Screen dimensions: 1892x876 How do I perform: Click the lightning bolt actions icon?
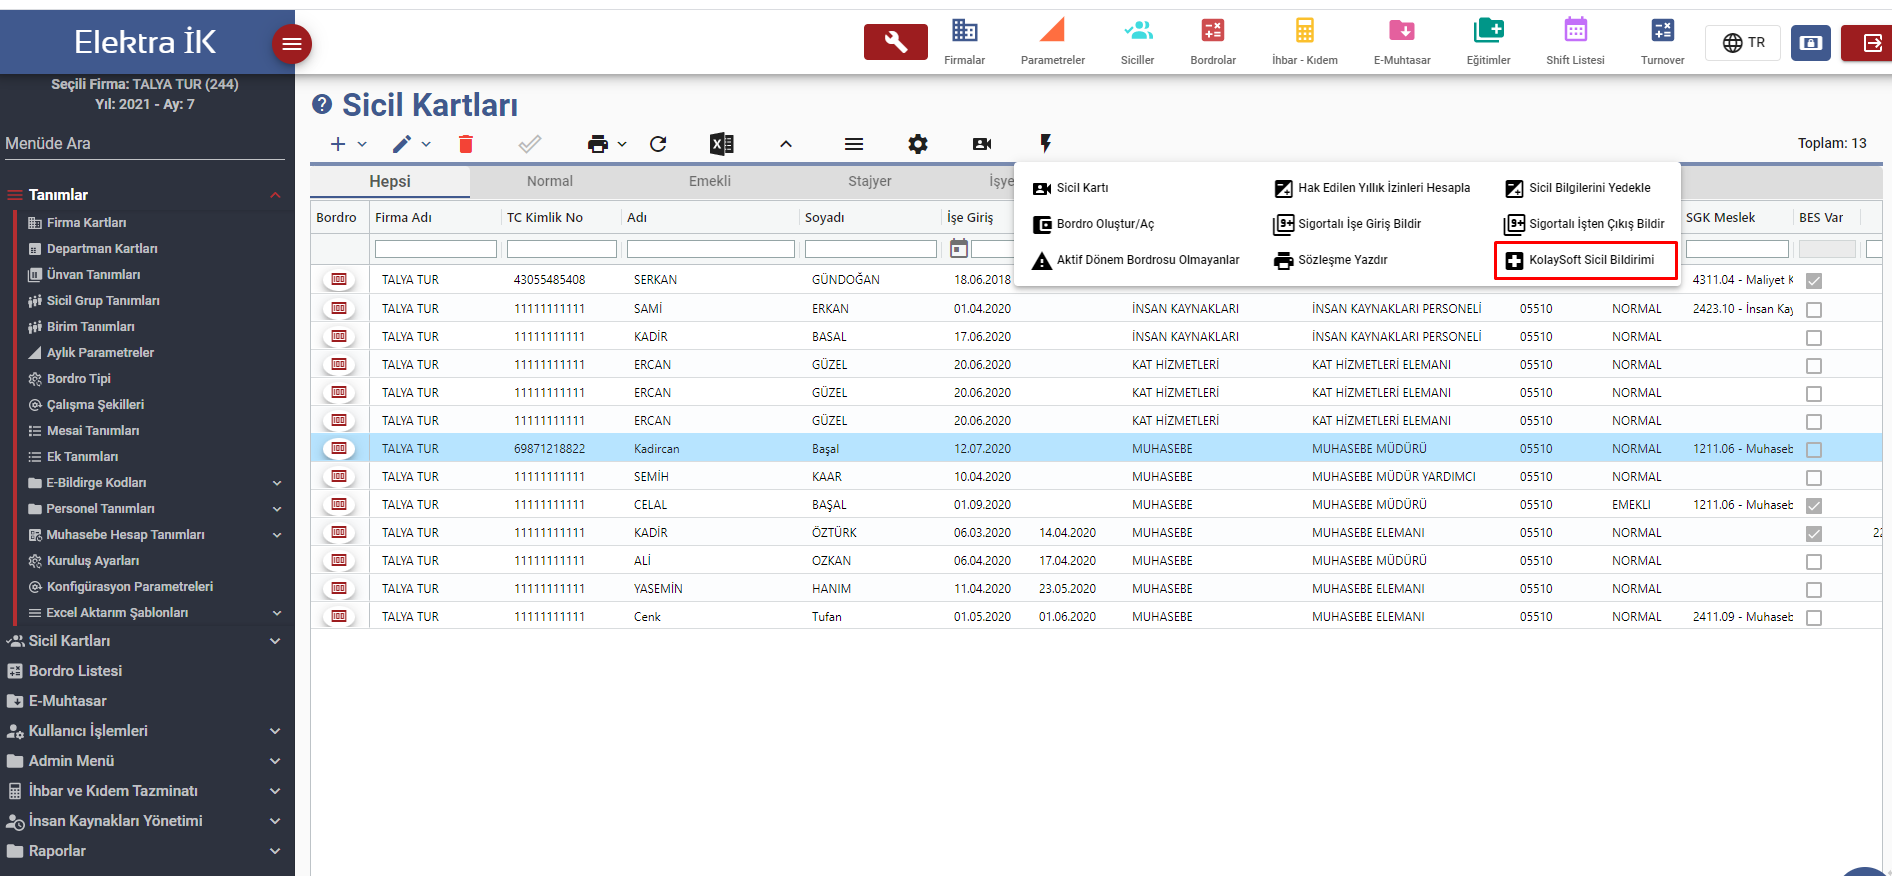coord(1046,144)
